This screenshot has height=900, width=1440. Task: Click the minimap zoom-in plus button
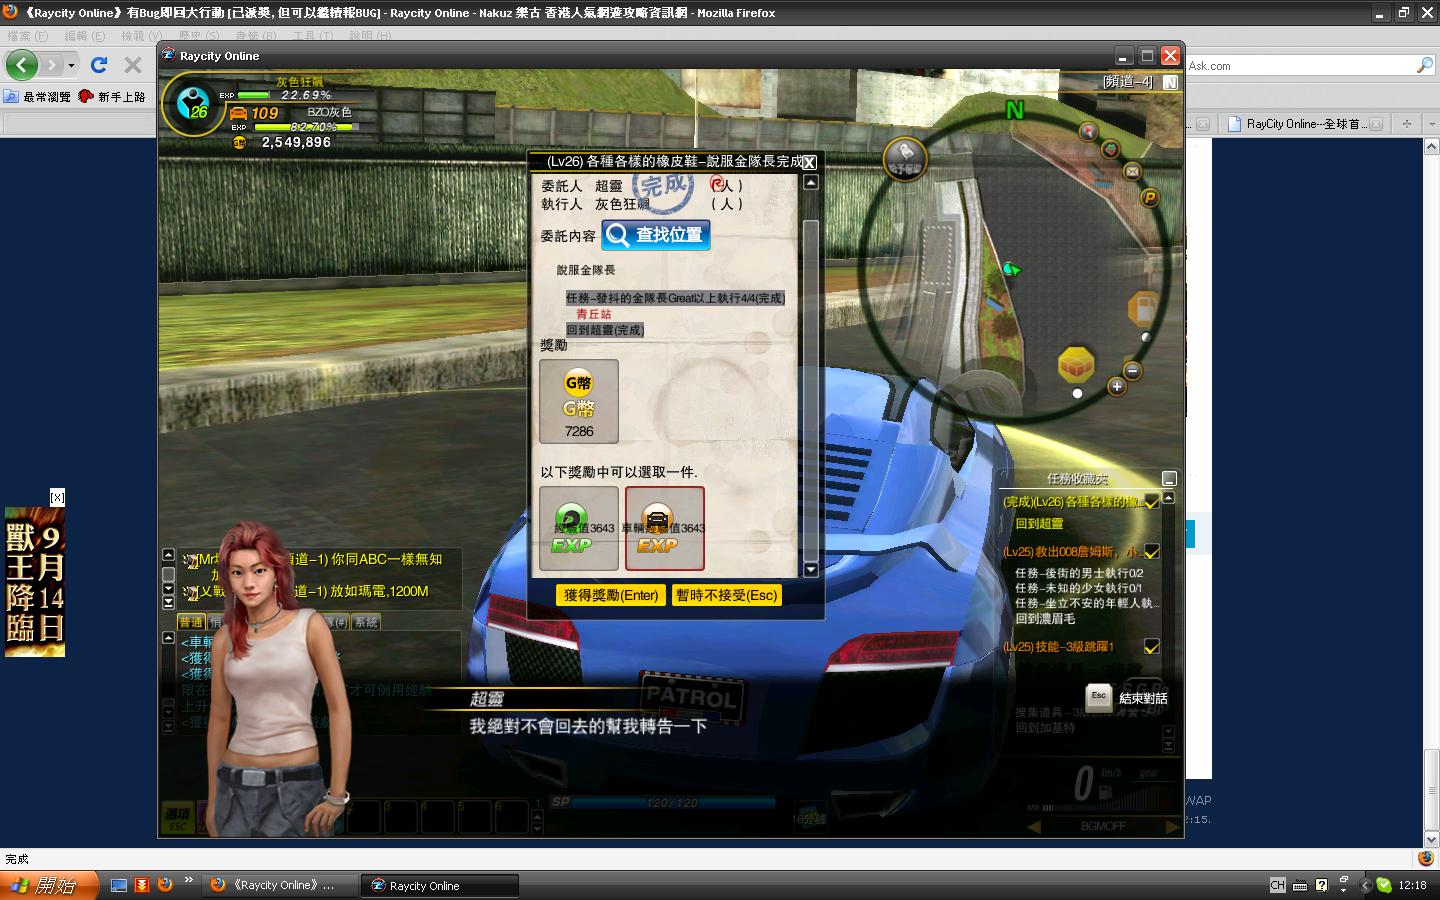1117,386
